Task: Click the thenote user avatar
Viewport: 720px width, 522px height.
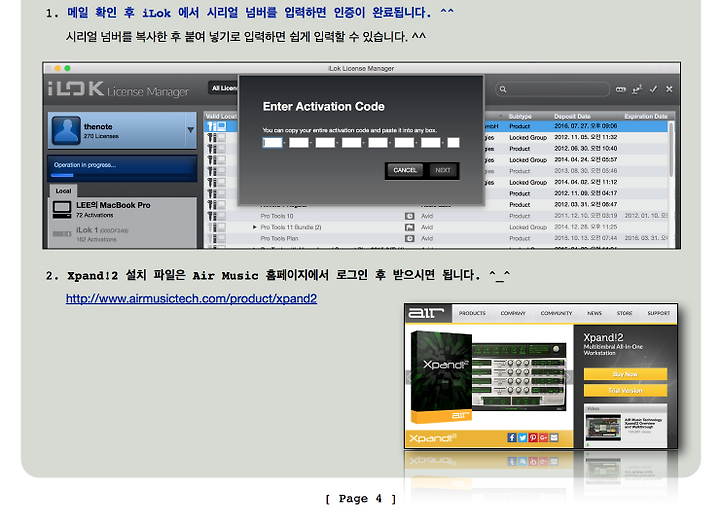Action: [x=66, y=130]
